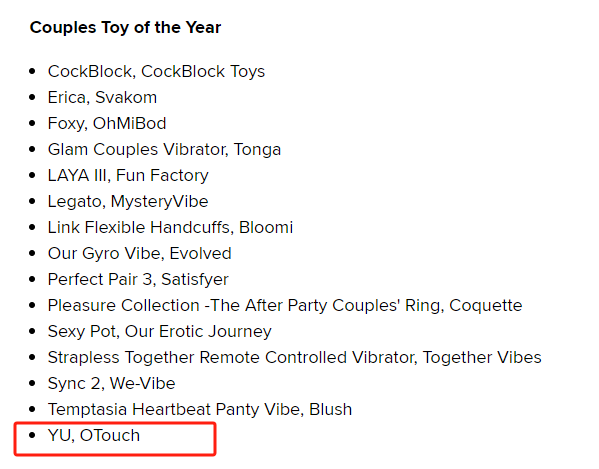This screenshot has height=469, width=599.
Task: Select the 'Sync 2, We-Vibe' list item
Action: (112, 383)
